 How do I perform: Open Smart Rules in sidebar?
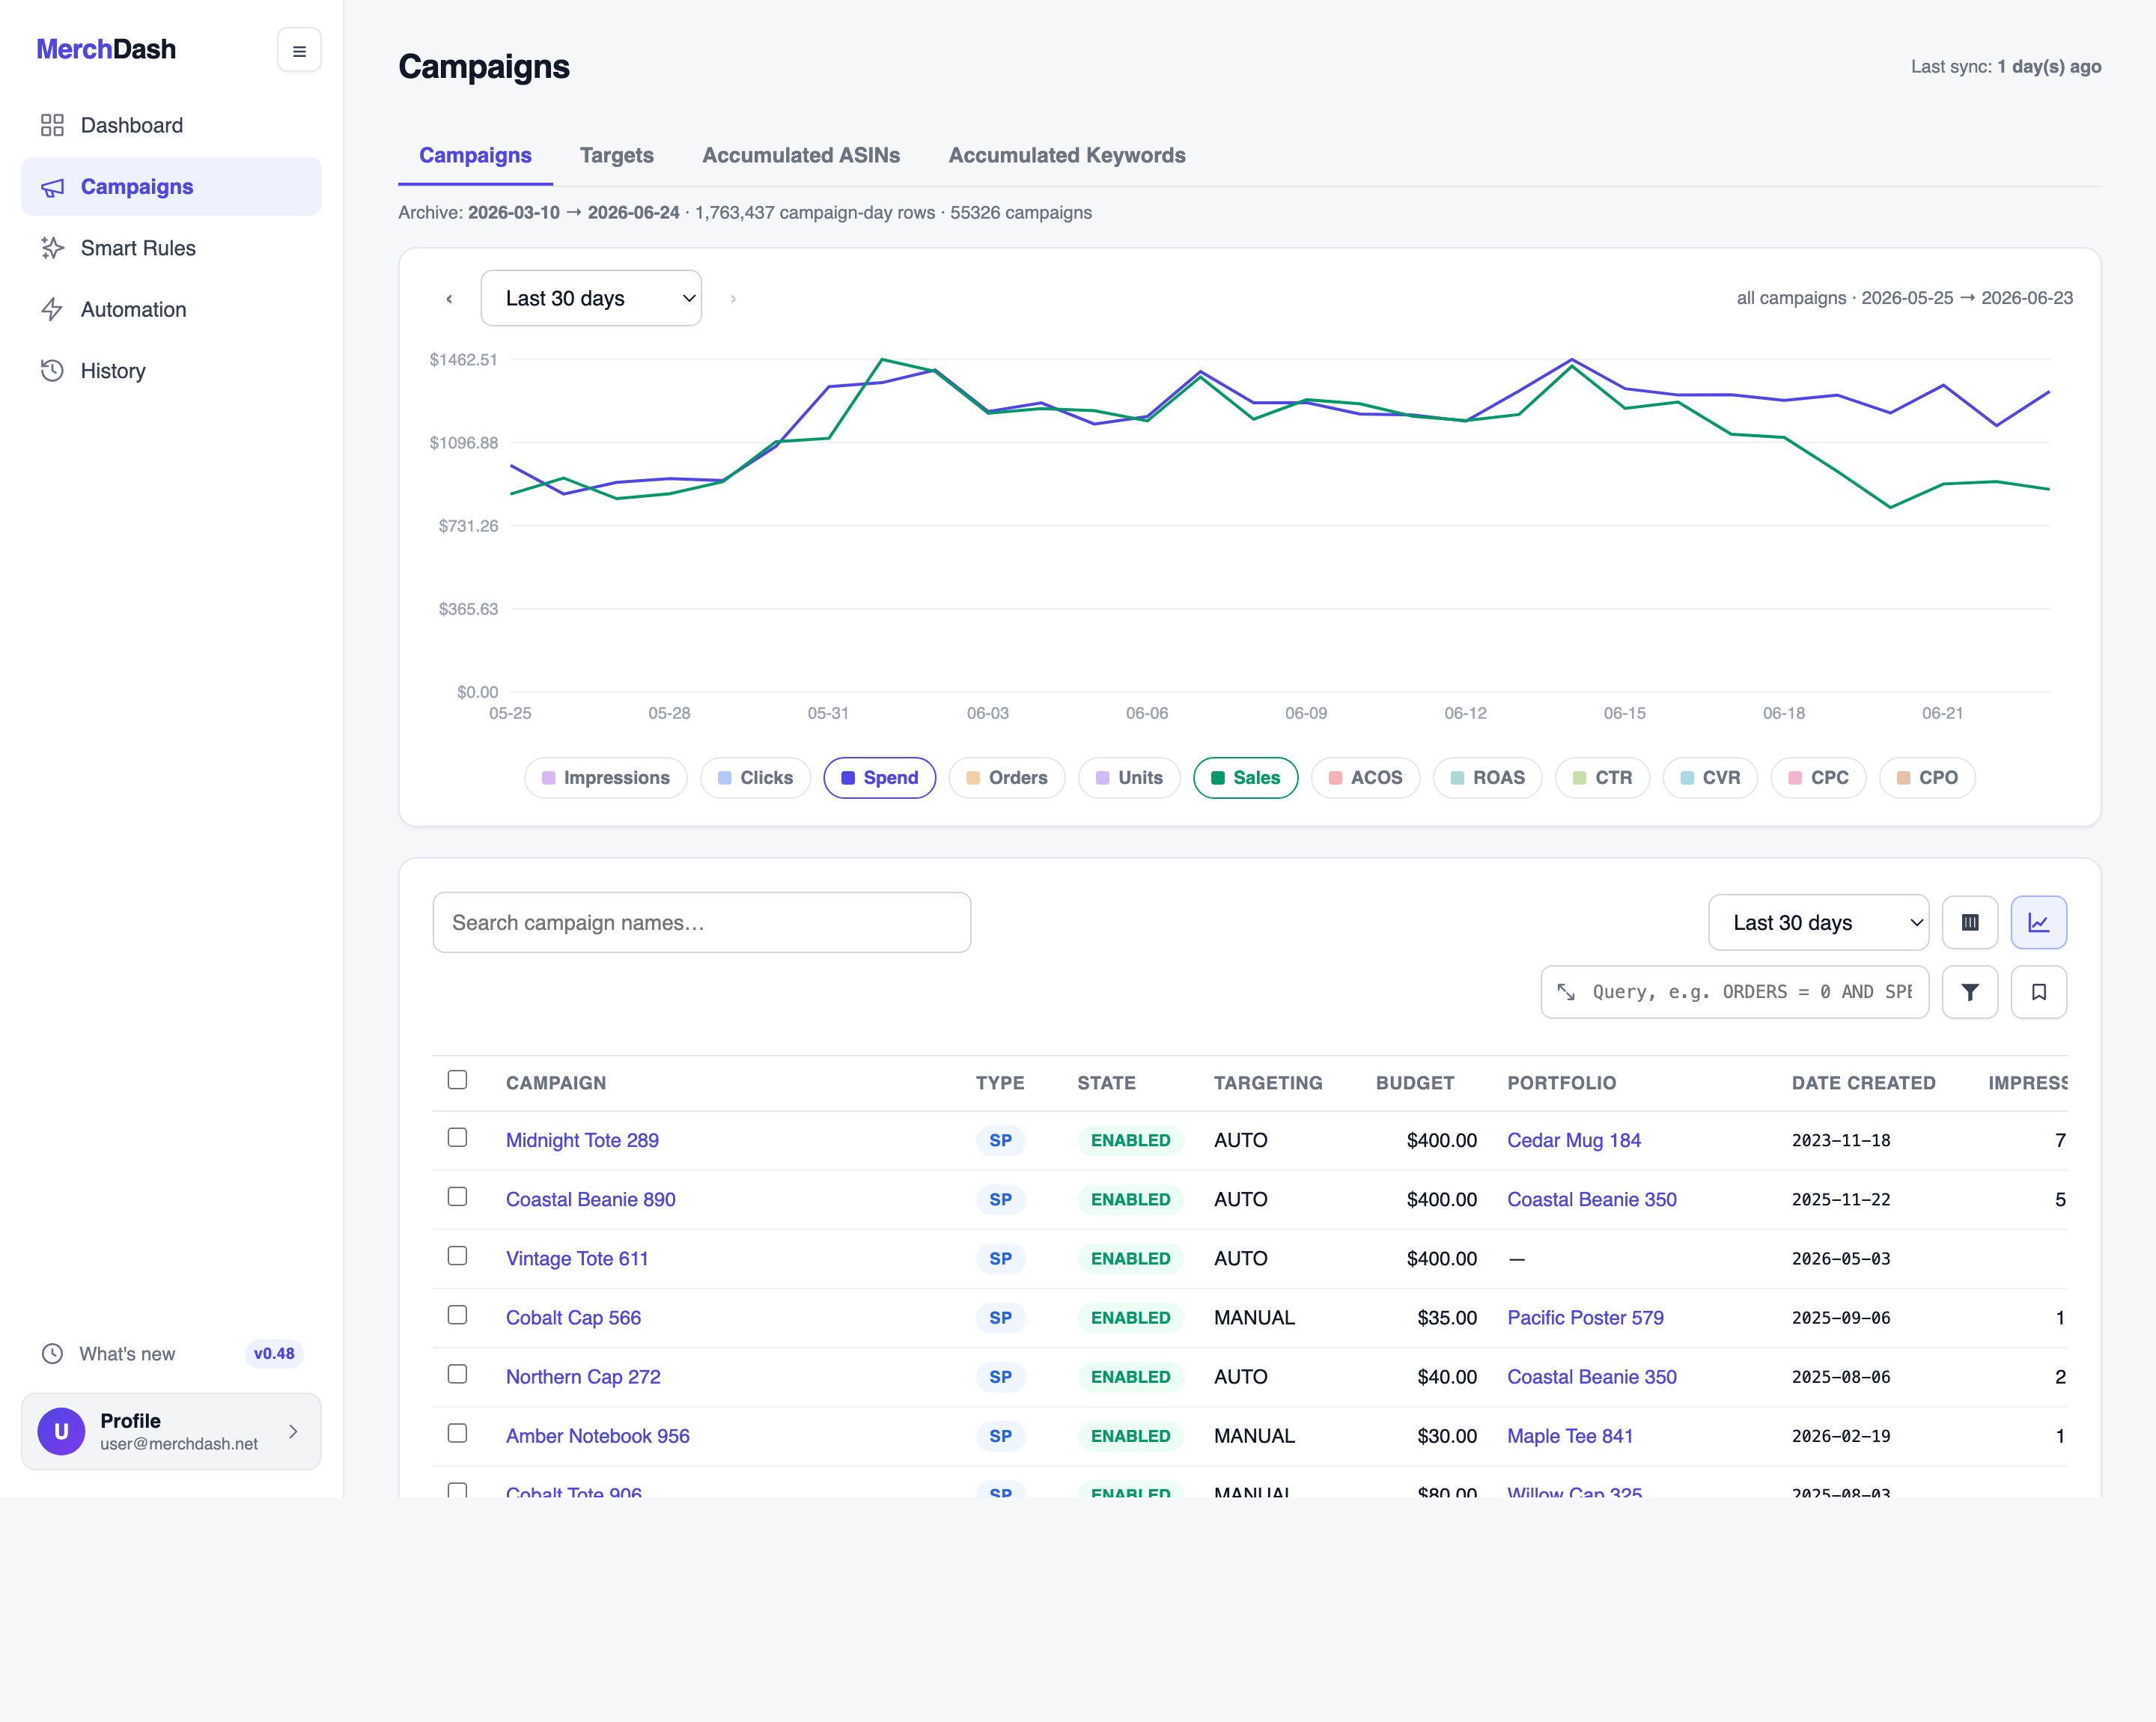point(171,248)
